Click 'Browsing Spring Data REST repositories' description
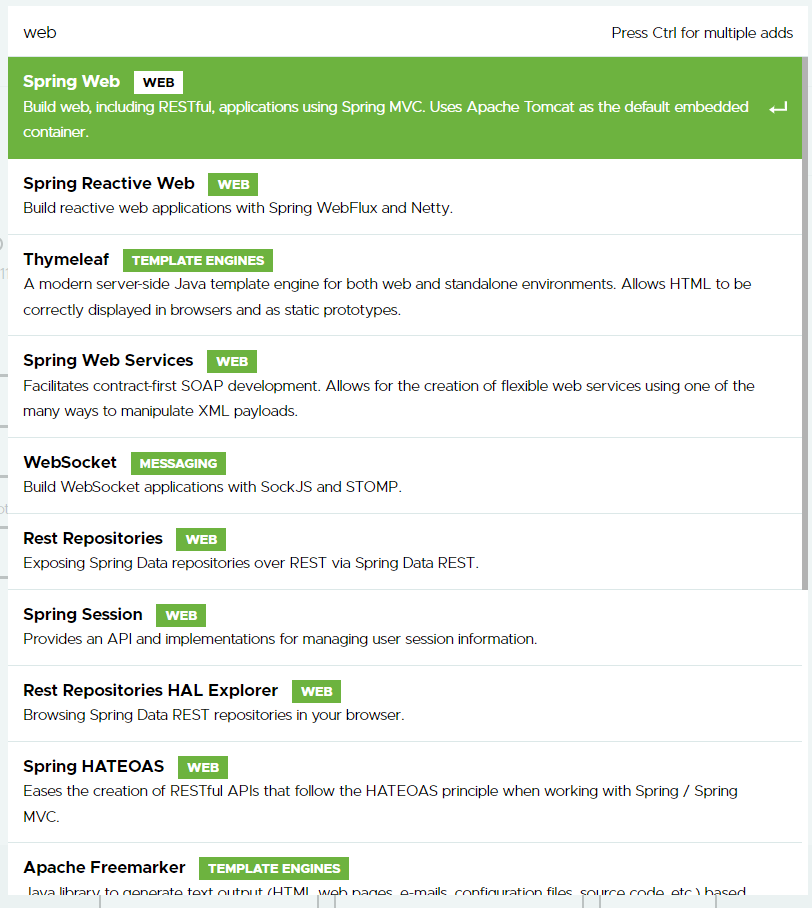 pyautogui.click(x=214, y=715)
